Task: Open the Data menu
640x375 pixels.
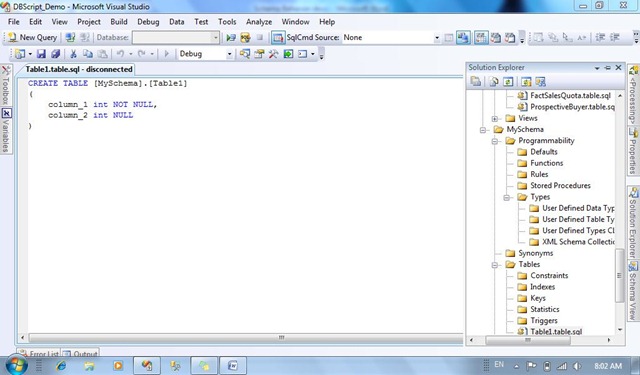Action: point(177,22)
